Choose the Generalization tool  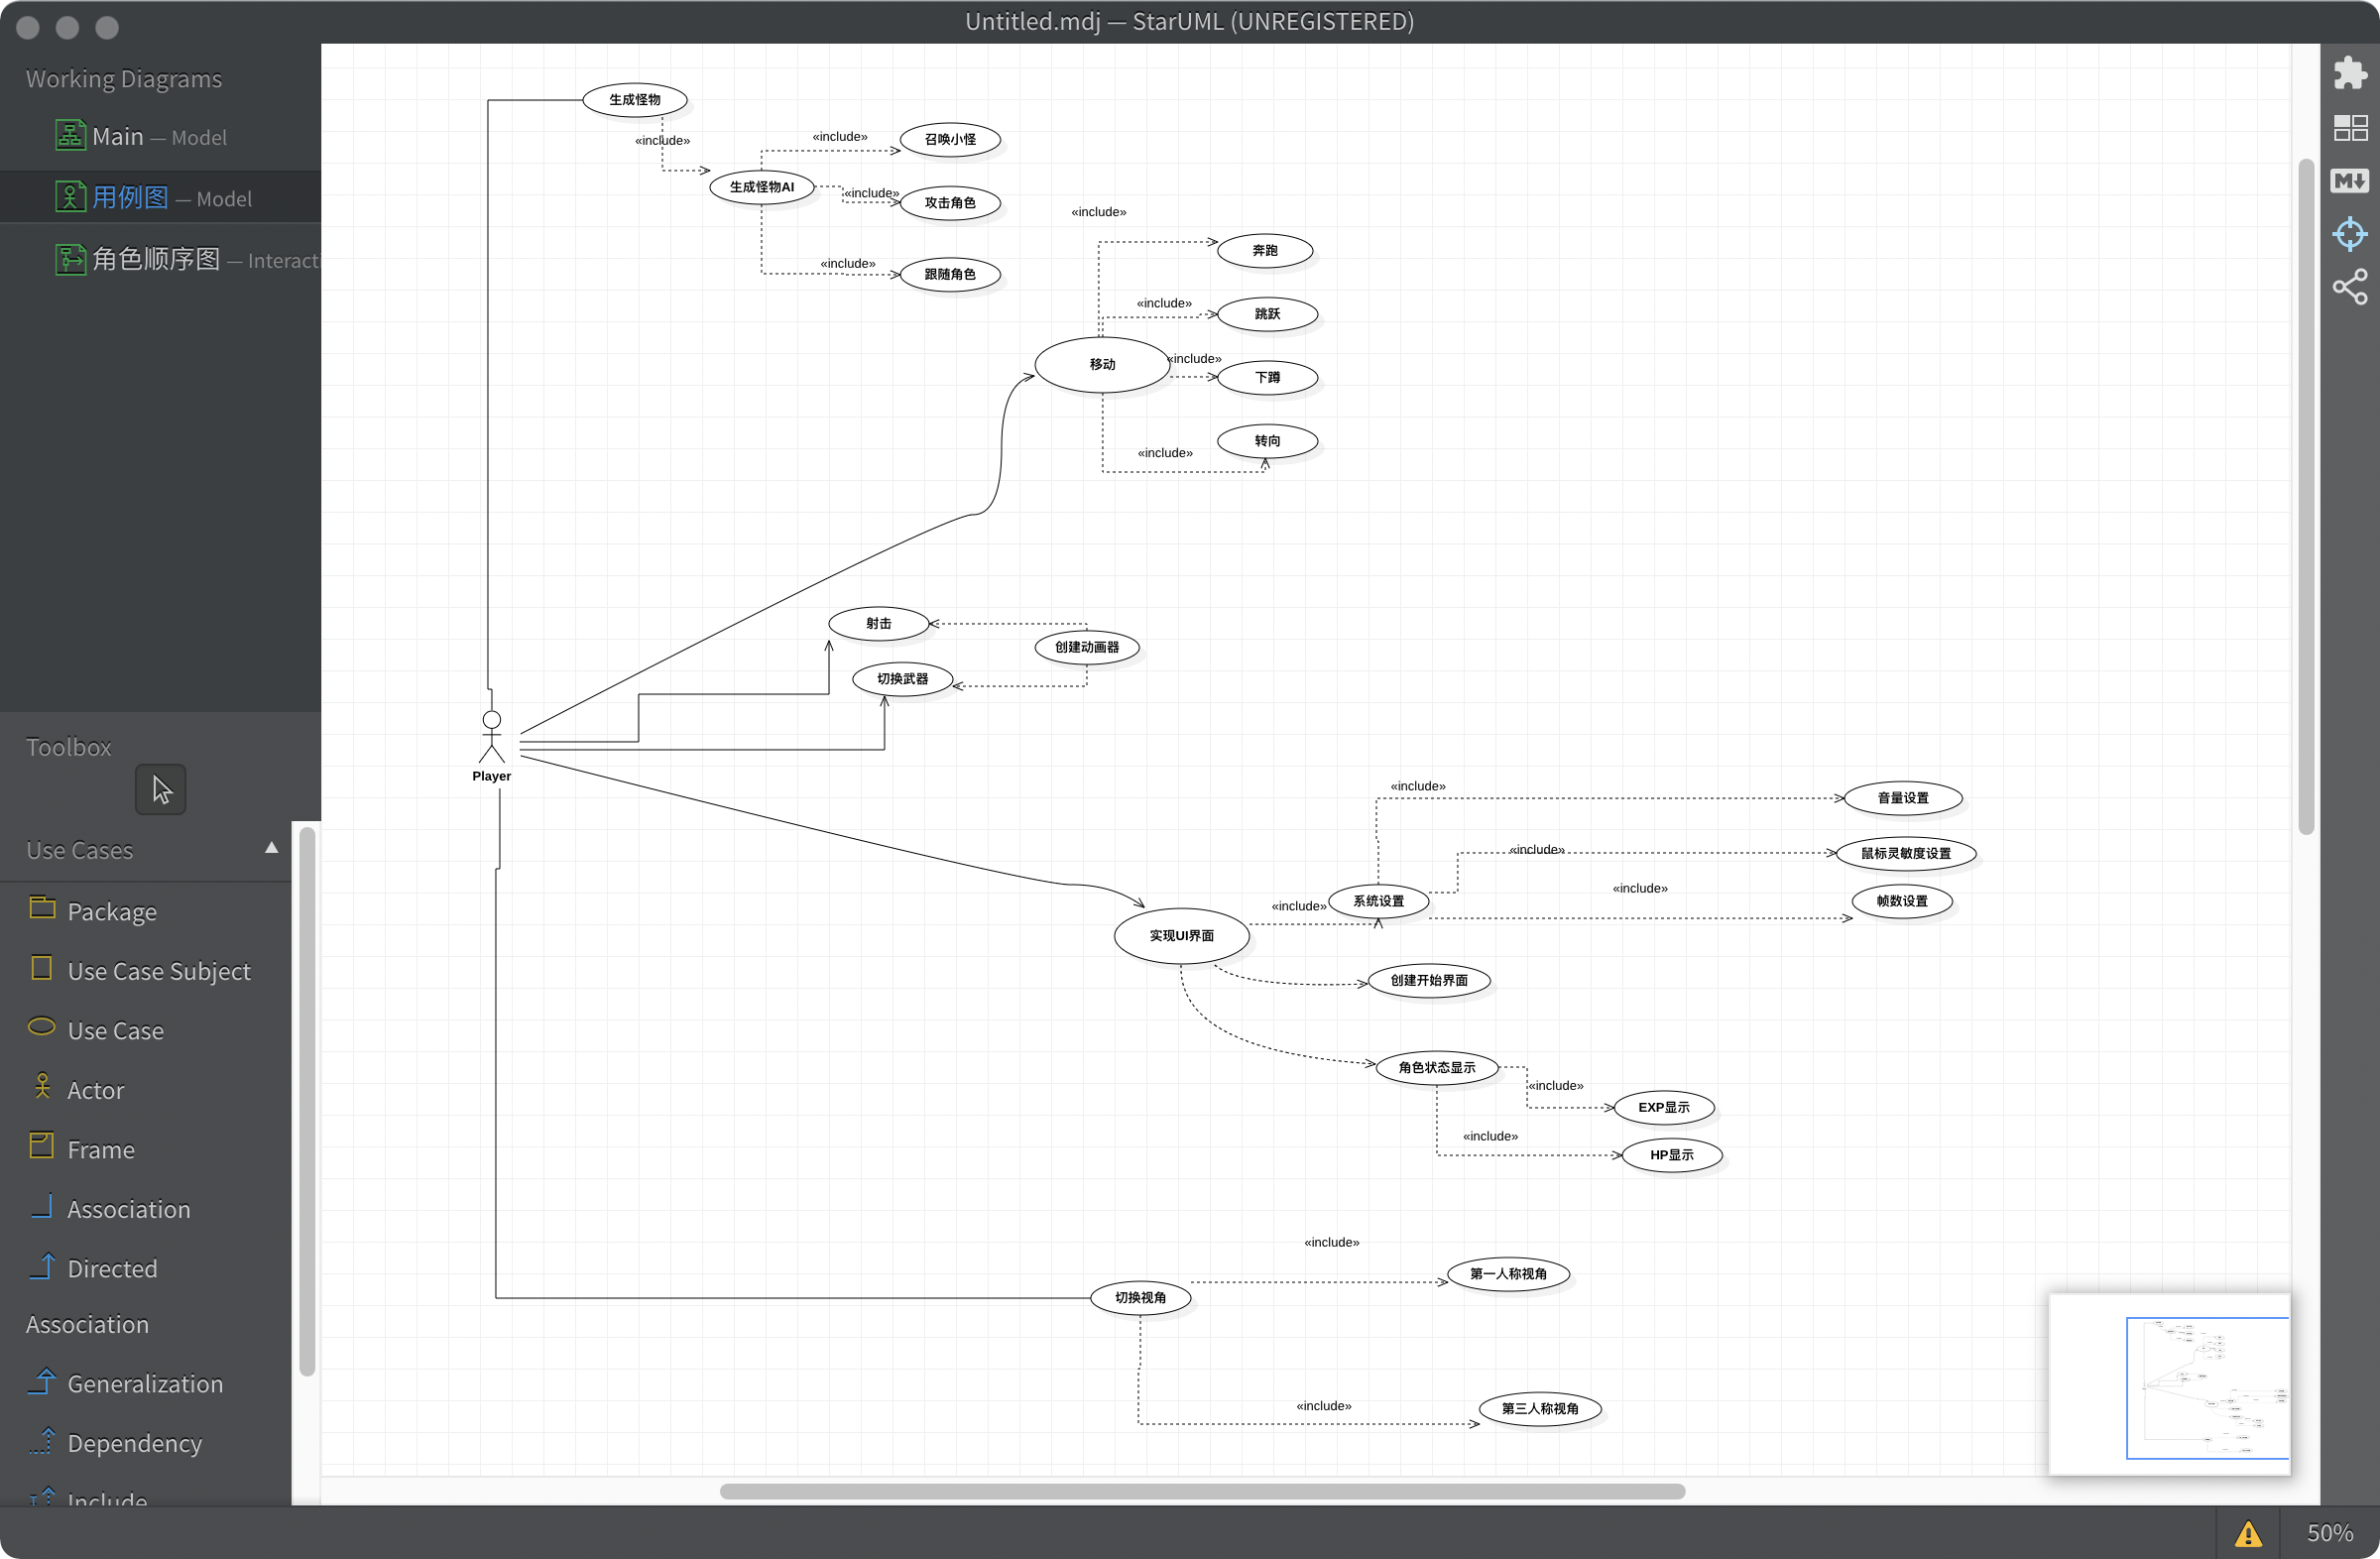pos(144,1384)
